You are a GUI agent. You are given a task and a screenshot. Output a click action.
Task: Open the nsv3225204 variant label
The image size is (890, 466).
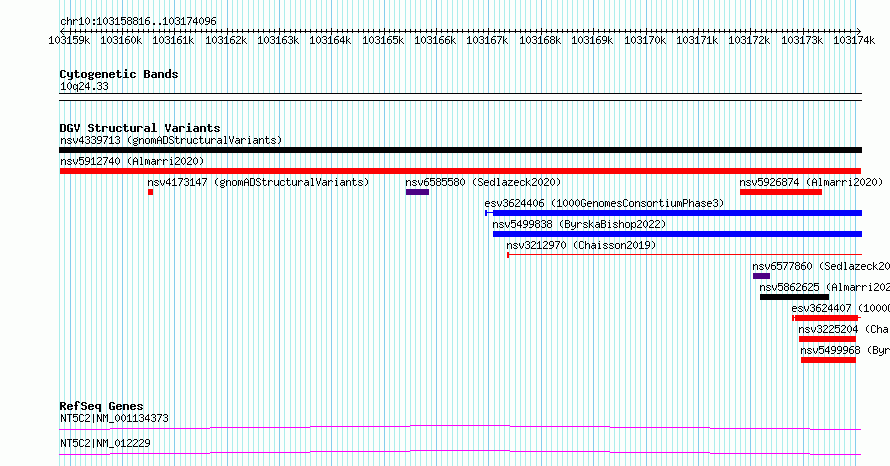(x=844, y=329)
